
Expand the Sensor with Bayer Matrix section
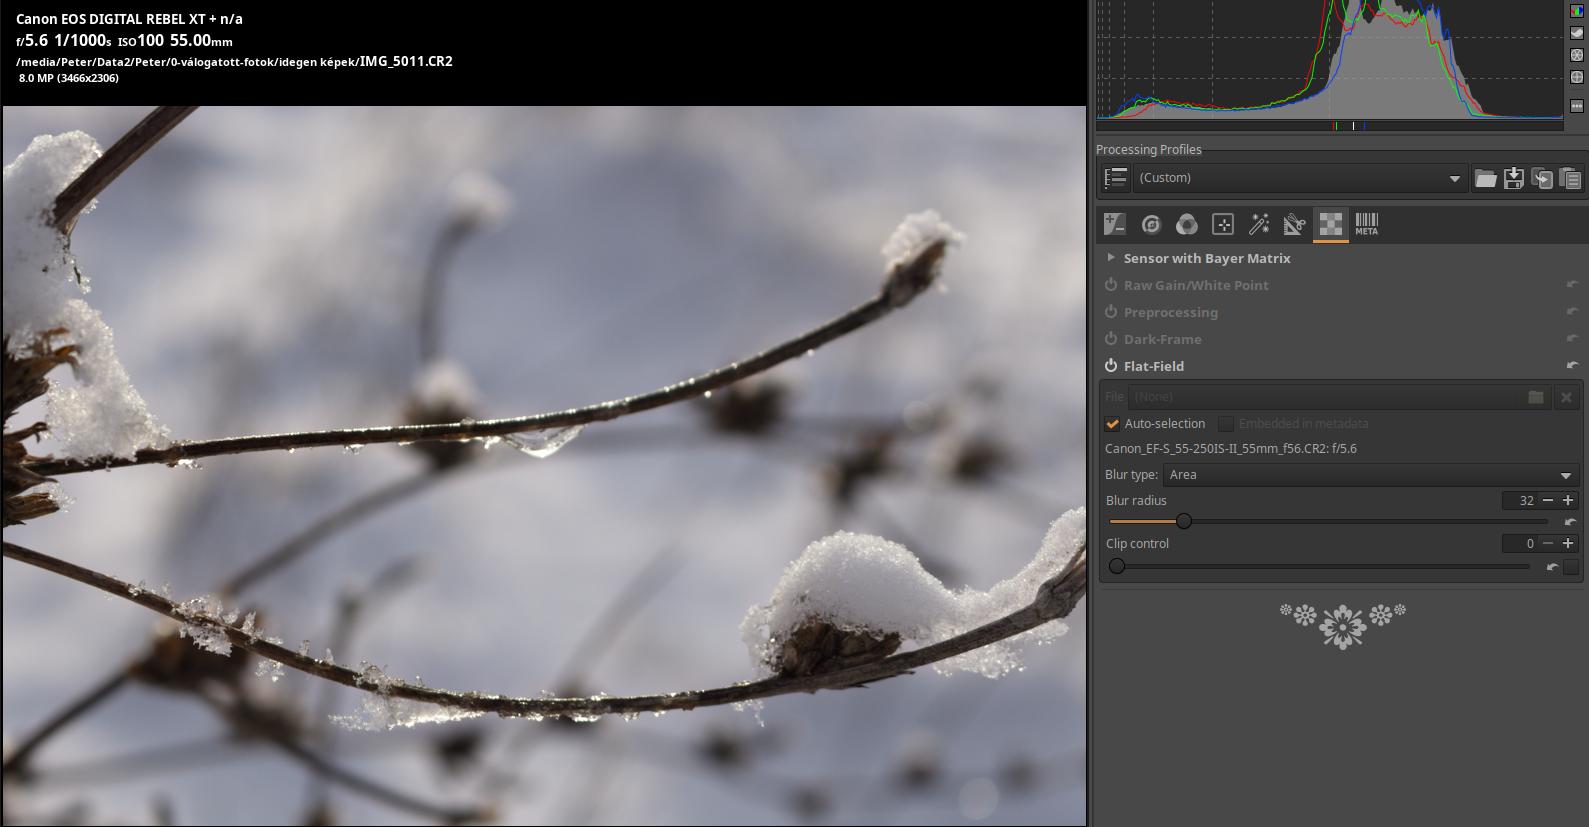[x=1111, y=258]
